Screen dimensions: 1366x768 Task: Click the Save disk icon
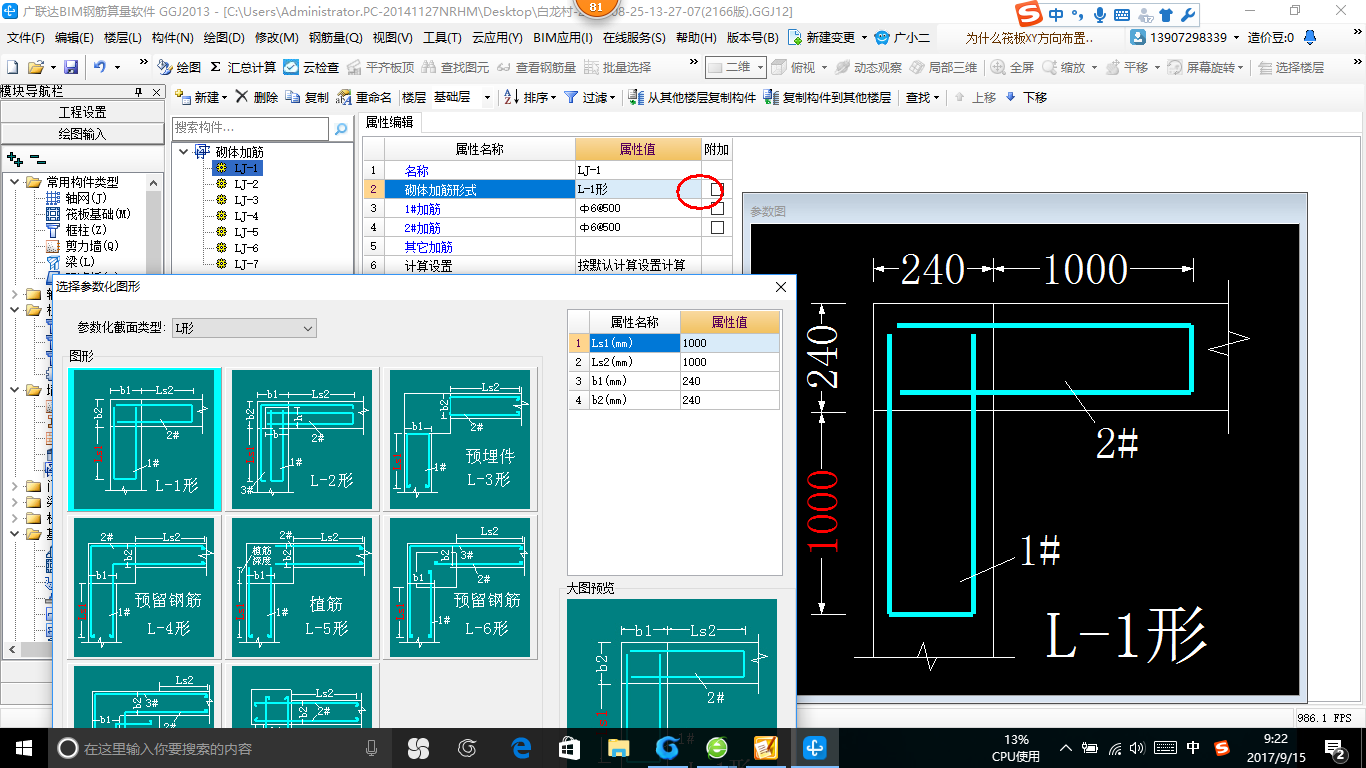pyautogui.click(x=71, y=67)
